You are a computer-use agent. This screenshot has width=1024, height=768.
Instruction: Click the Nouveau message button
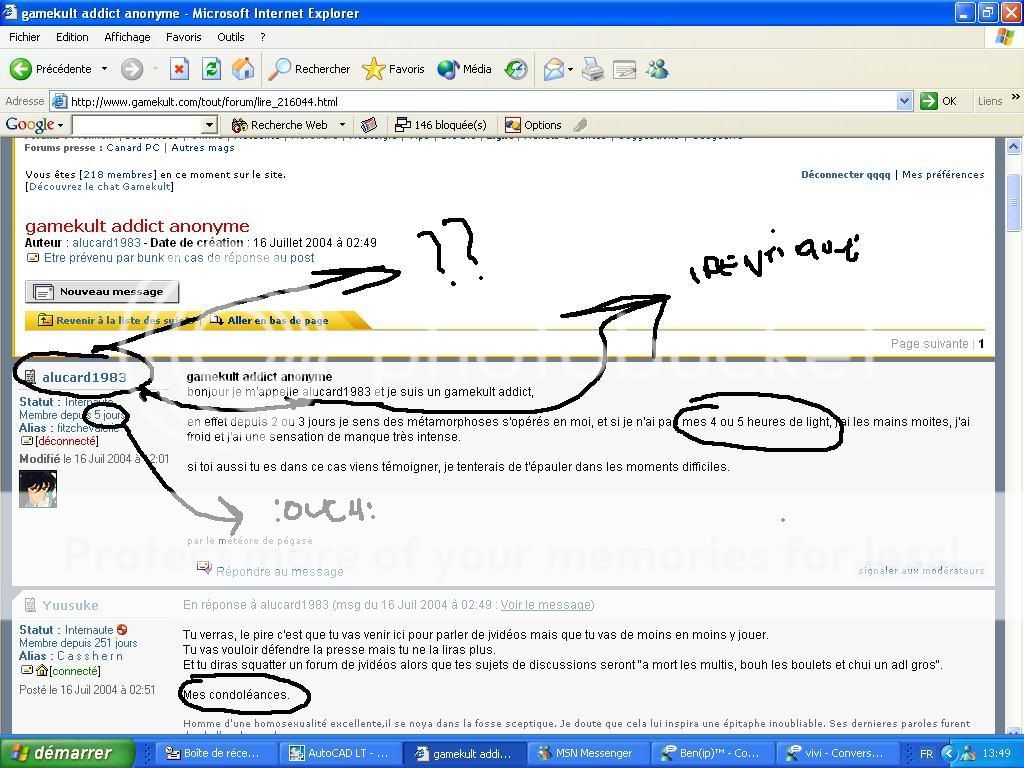102,292
